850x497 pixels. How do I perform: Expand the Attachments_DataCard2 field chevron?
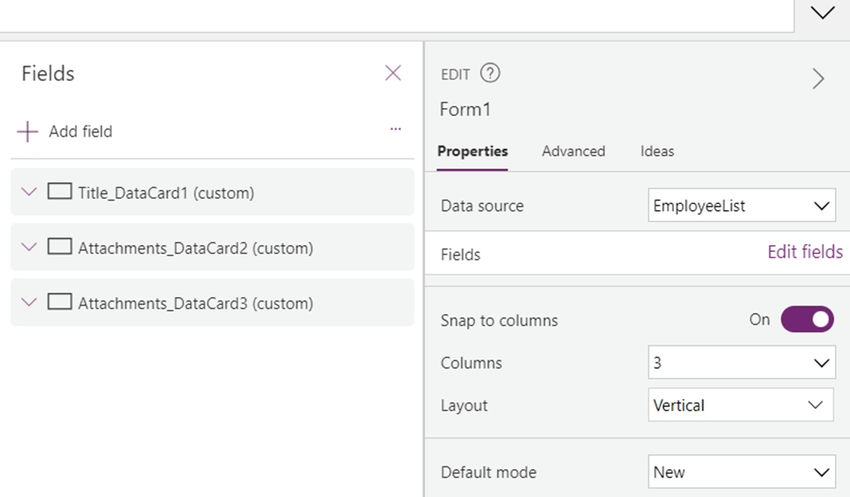coord(29,247)
